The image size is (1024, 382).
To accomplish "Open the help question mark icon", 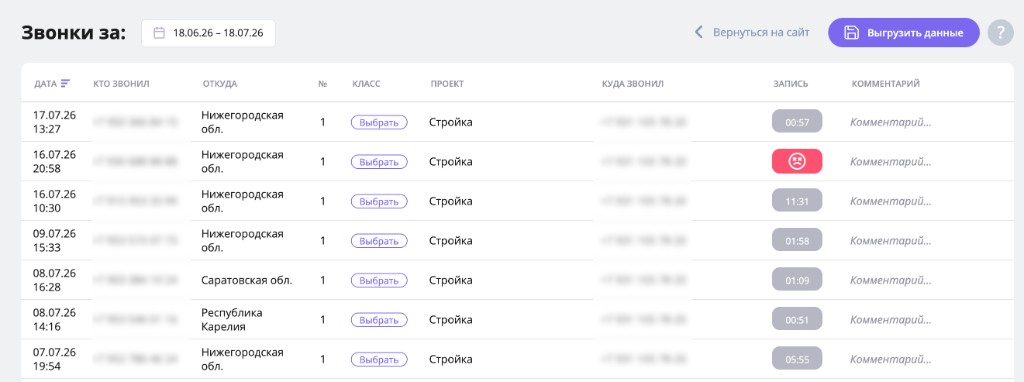I will coord(1000,33).
